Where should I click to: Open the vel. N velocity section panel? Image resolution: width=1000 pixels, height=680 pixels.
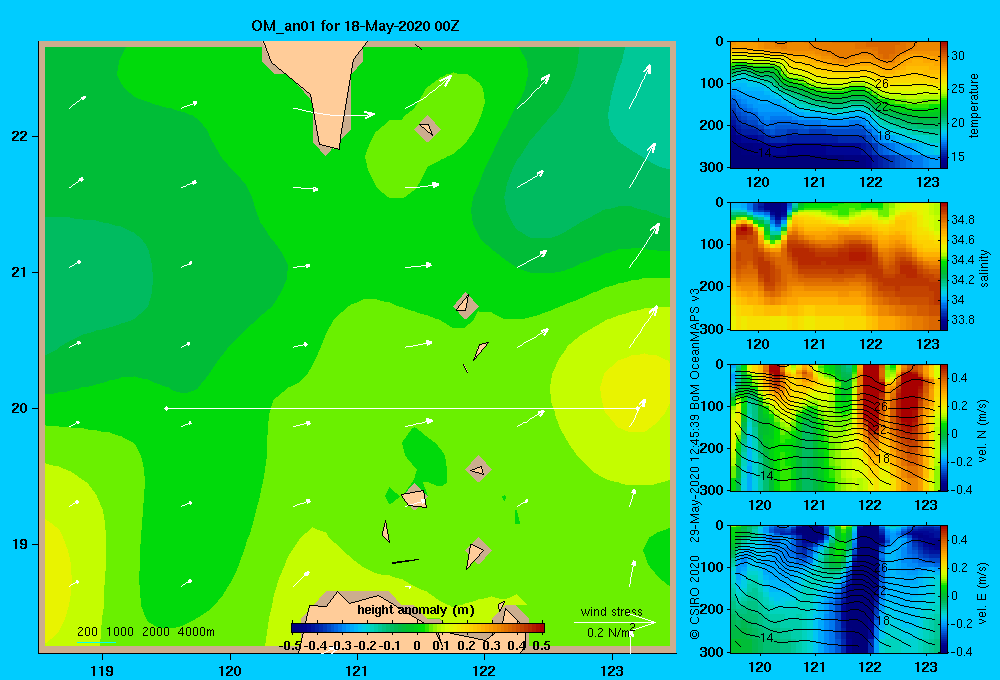tap(835, 427)
